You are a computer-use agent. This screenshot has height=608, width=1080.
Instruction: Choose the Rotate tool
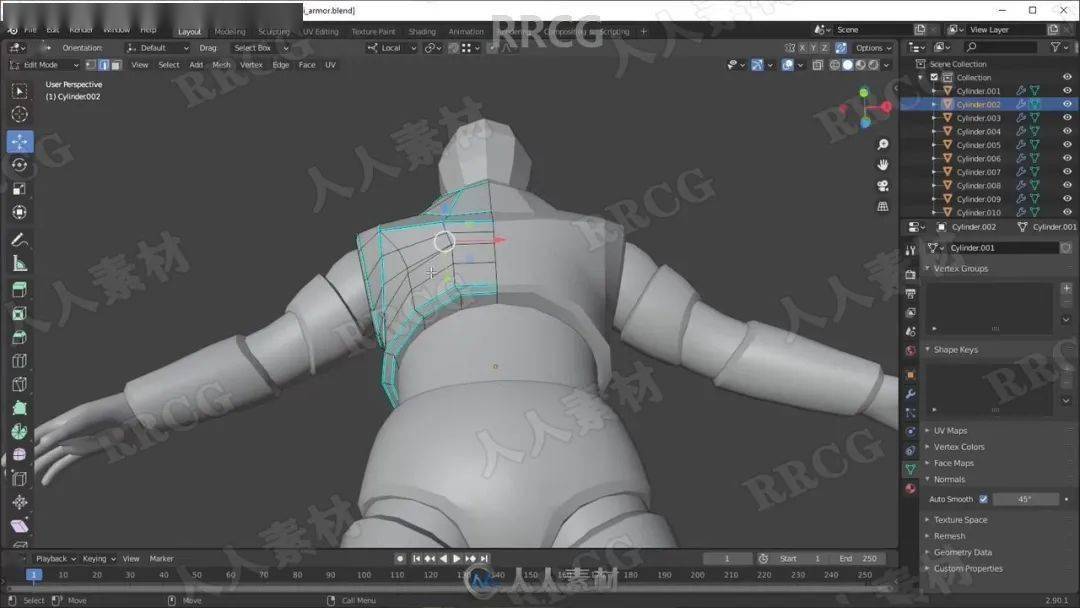(x=19, y=165)
